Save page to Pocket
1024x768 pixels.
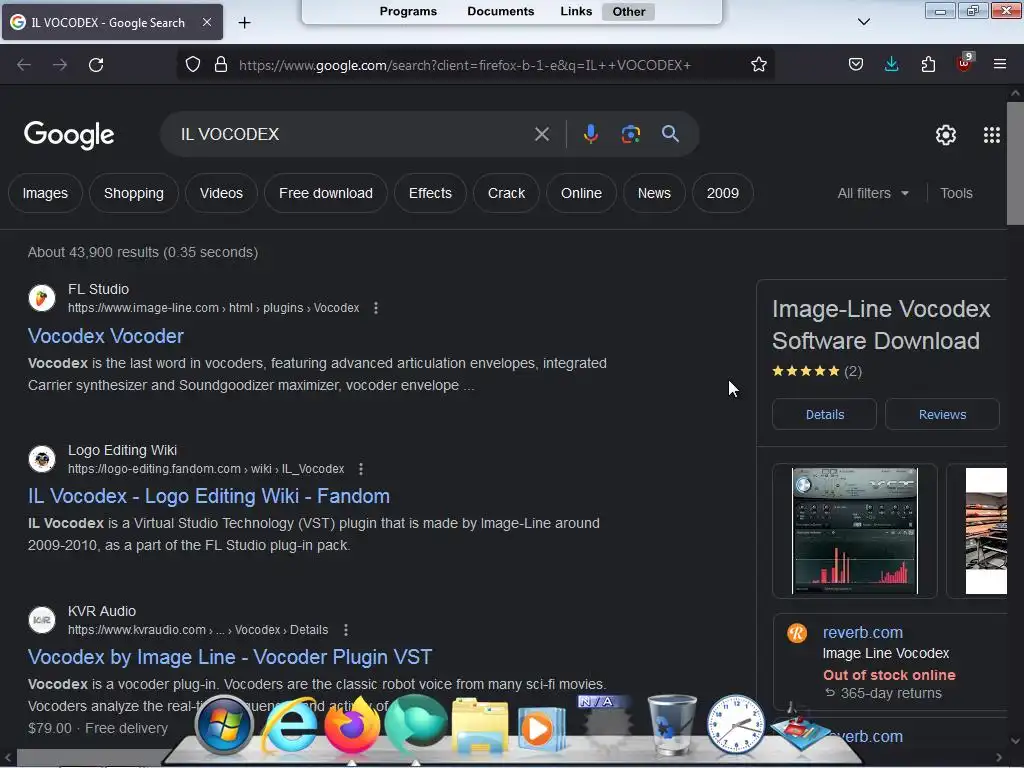[856, 65]
